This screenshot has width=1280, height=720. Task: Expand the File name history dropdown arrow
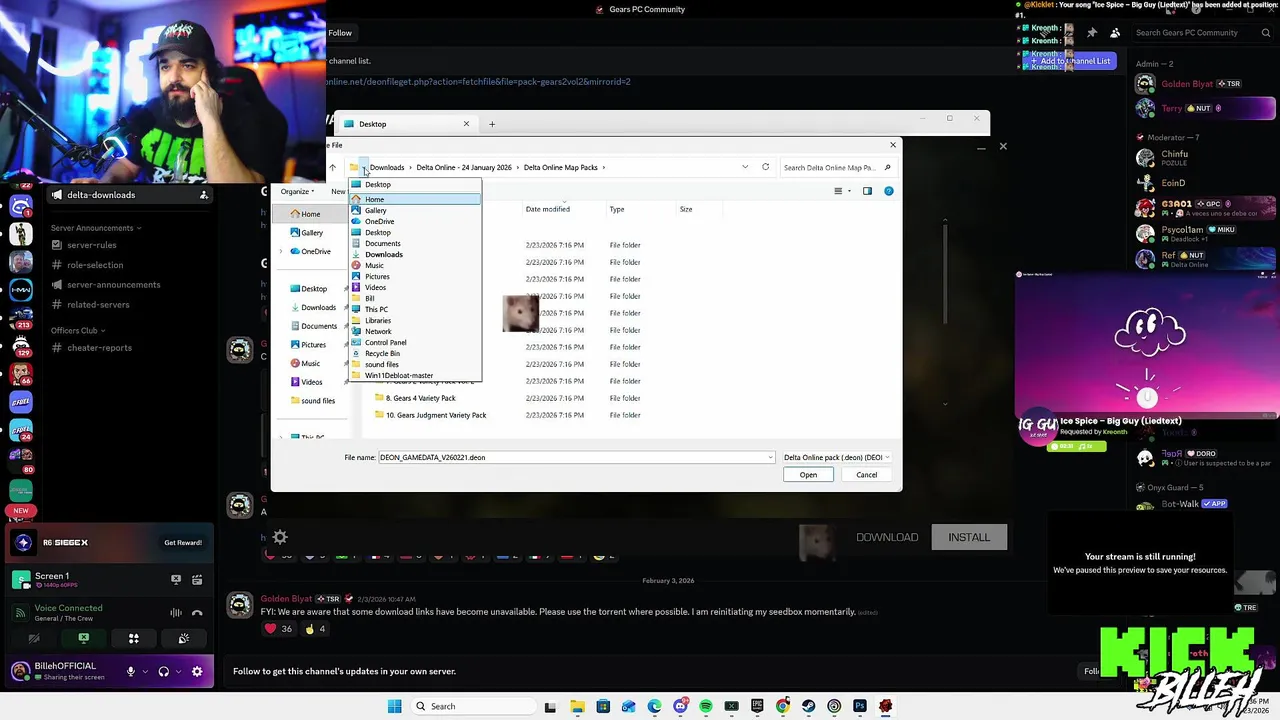[770, 457]
